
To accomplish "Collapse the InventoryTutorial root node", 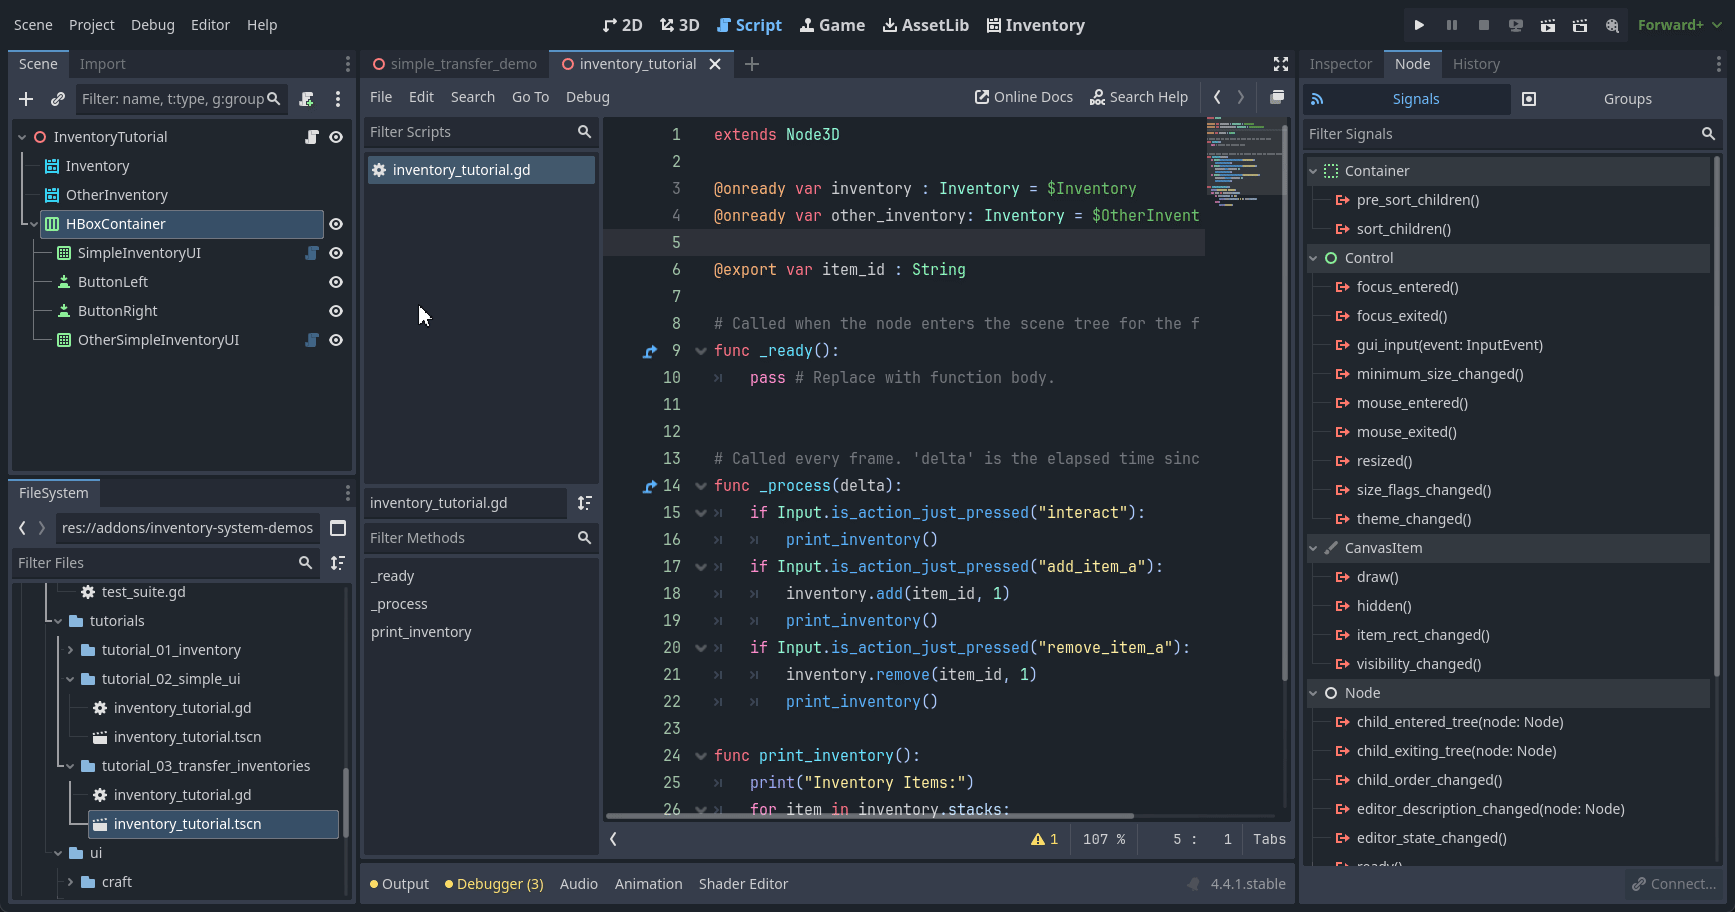I will [x=22, y=137].
